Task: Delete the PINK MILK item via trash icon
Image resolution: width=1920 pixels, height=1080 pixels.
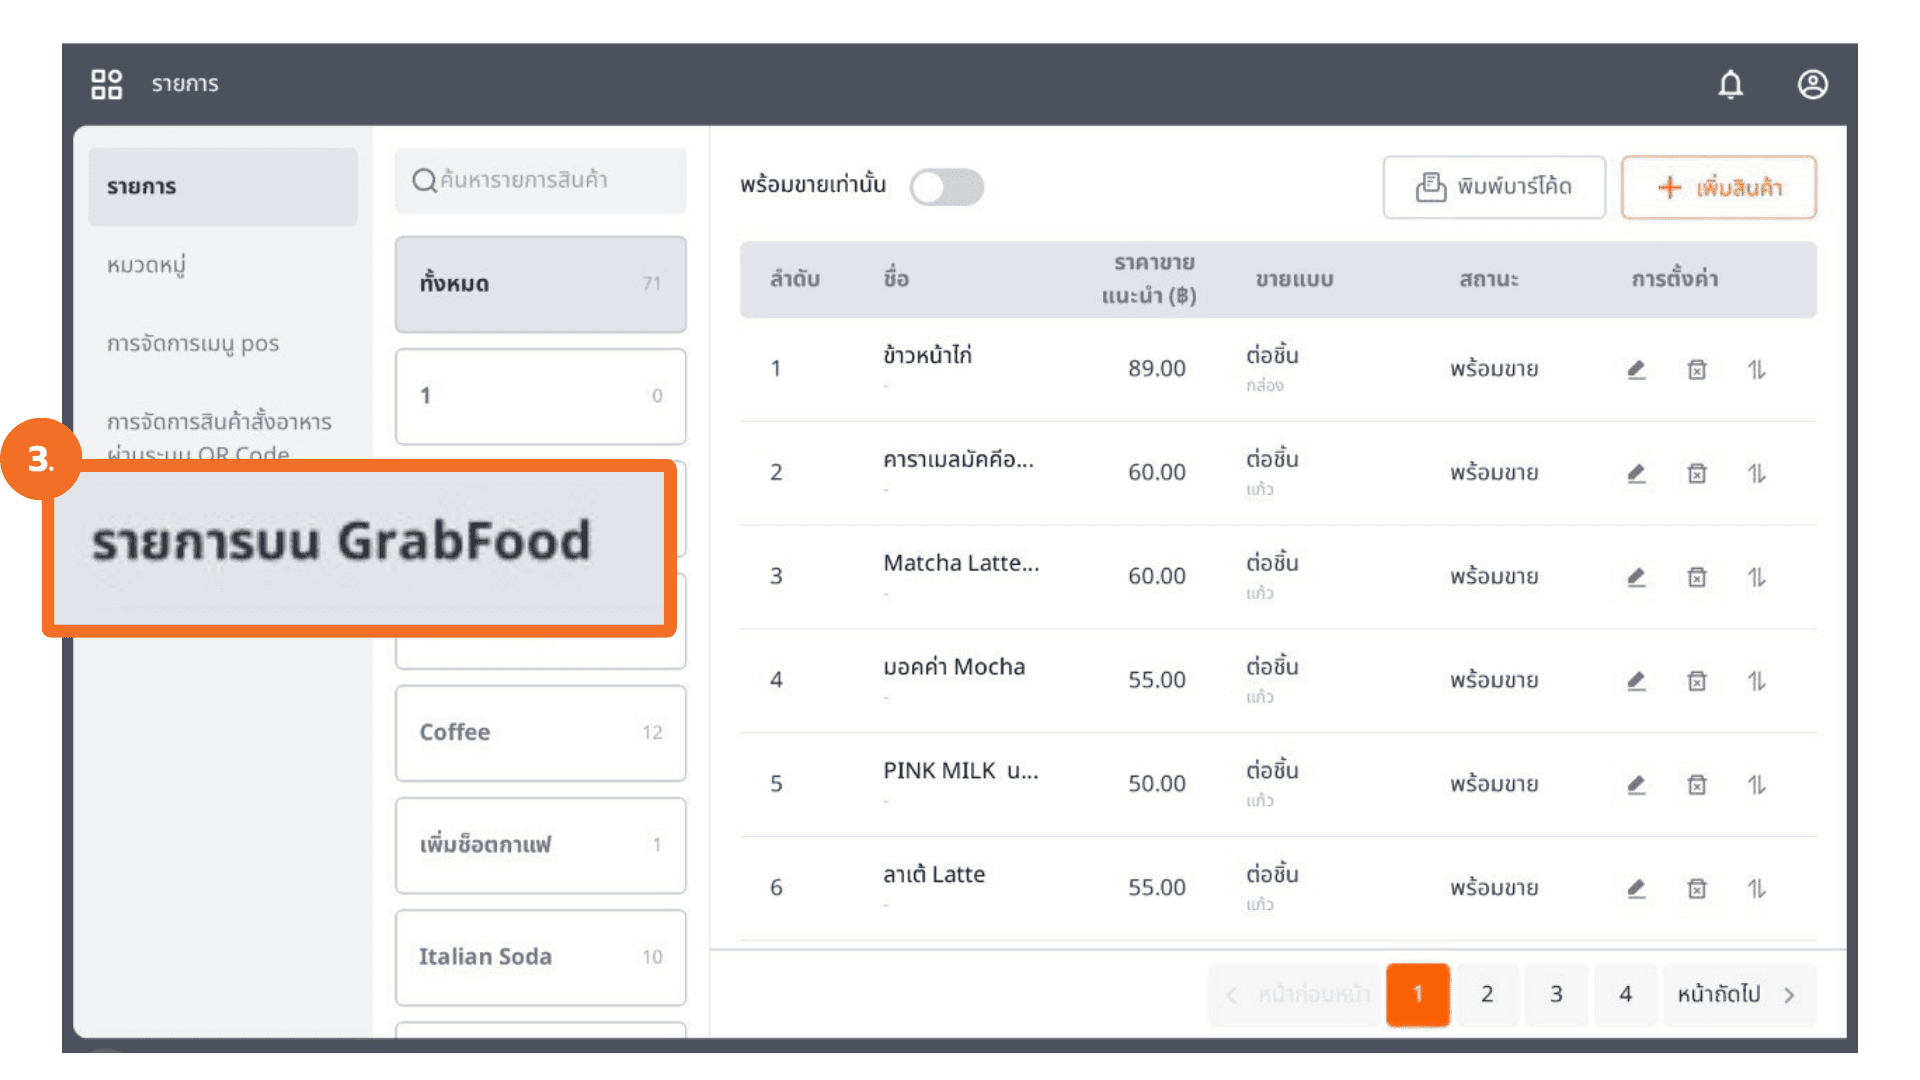Action: pos(1697,785)
